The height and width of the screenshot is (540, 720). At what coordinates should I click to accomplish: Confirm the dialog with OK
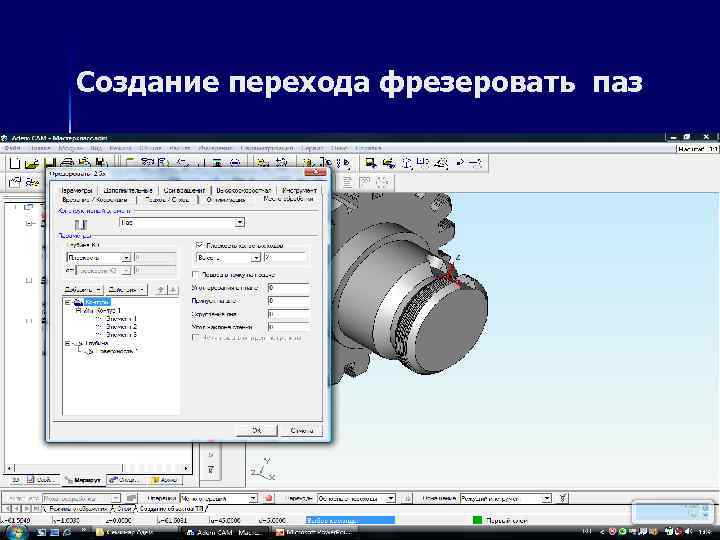pos(257,431)
